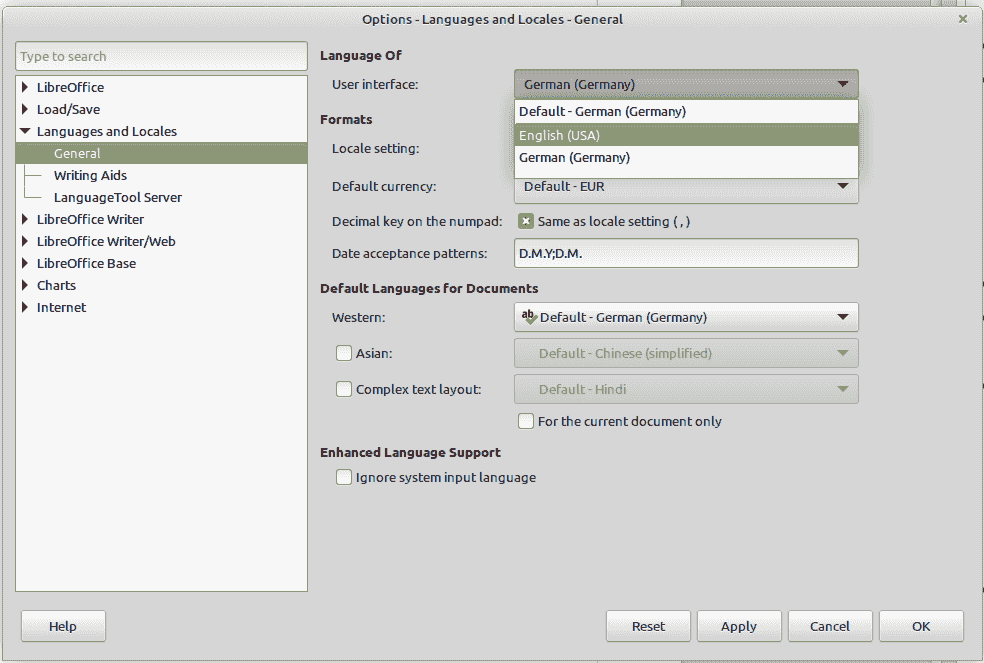
Task: Confirm settings with OK
Action: coord(921,626)
